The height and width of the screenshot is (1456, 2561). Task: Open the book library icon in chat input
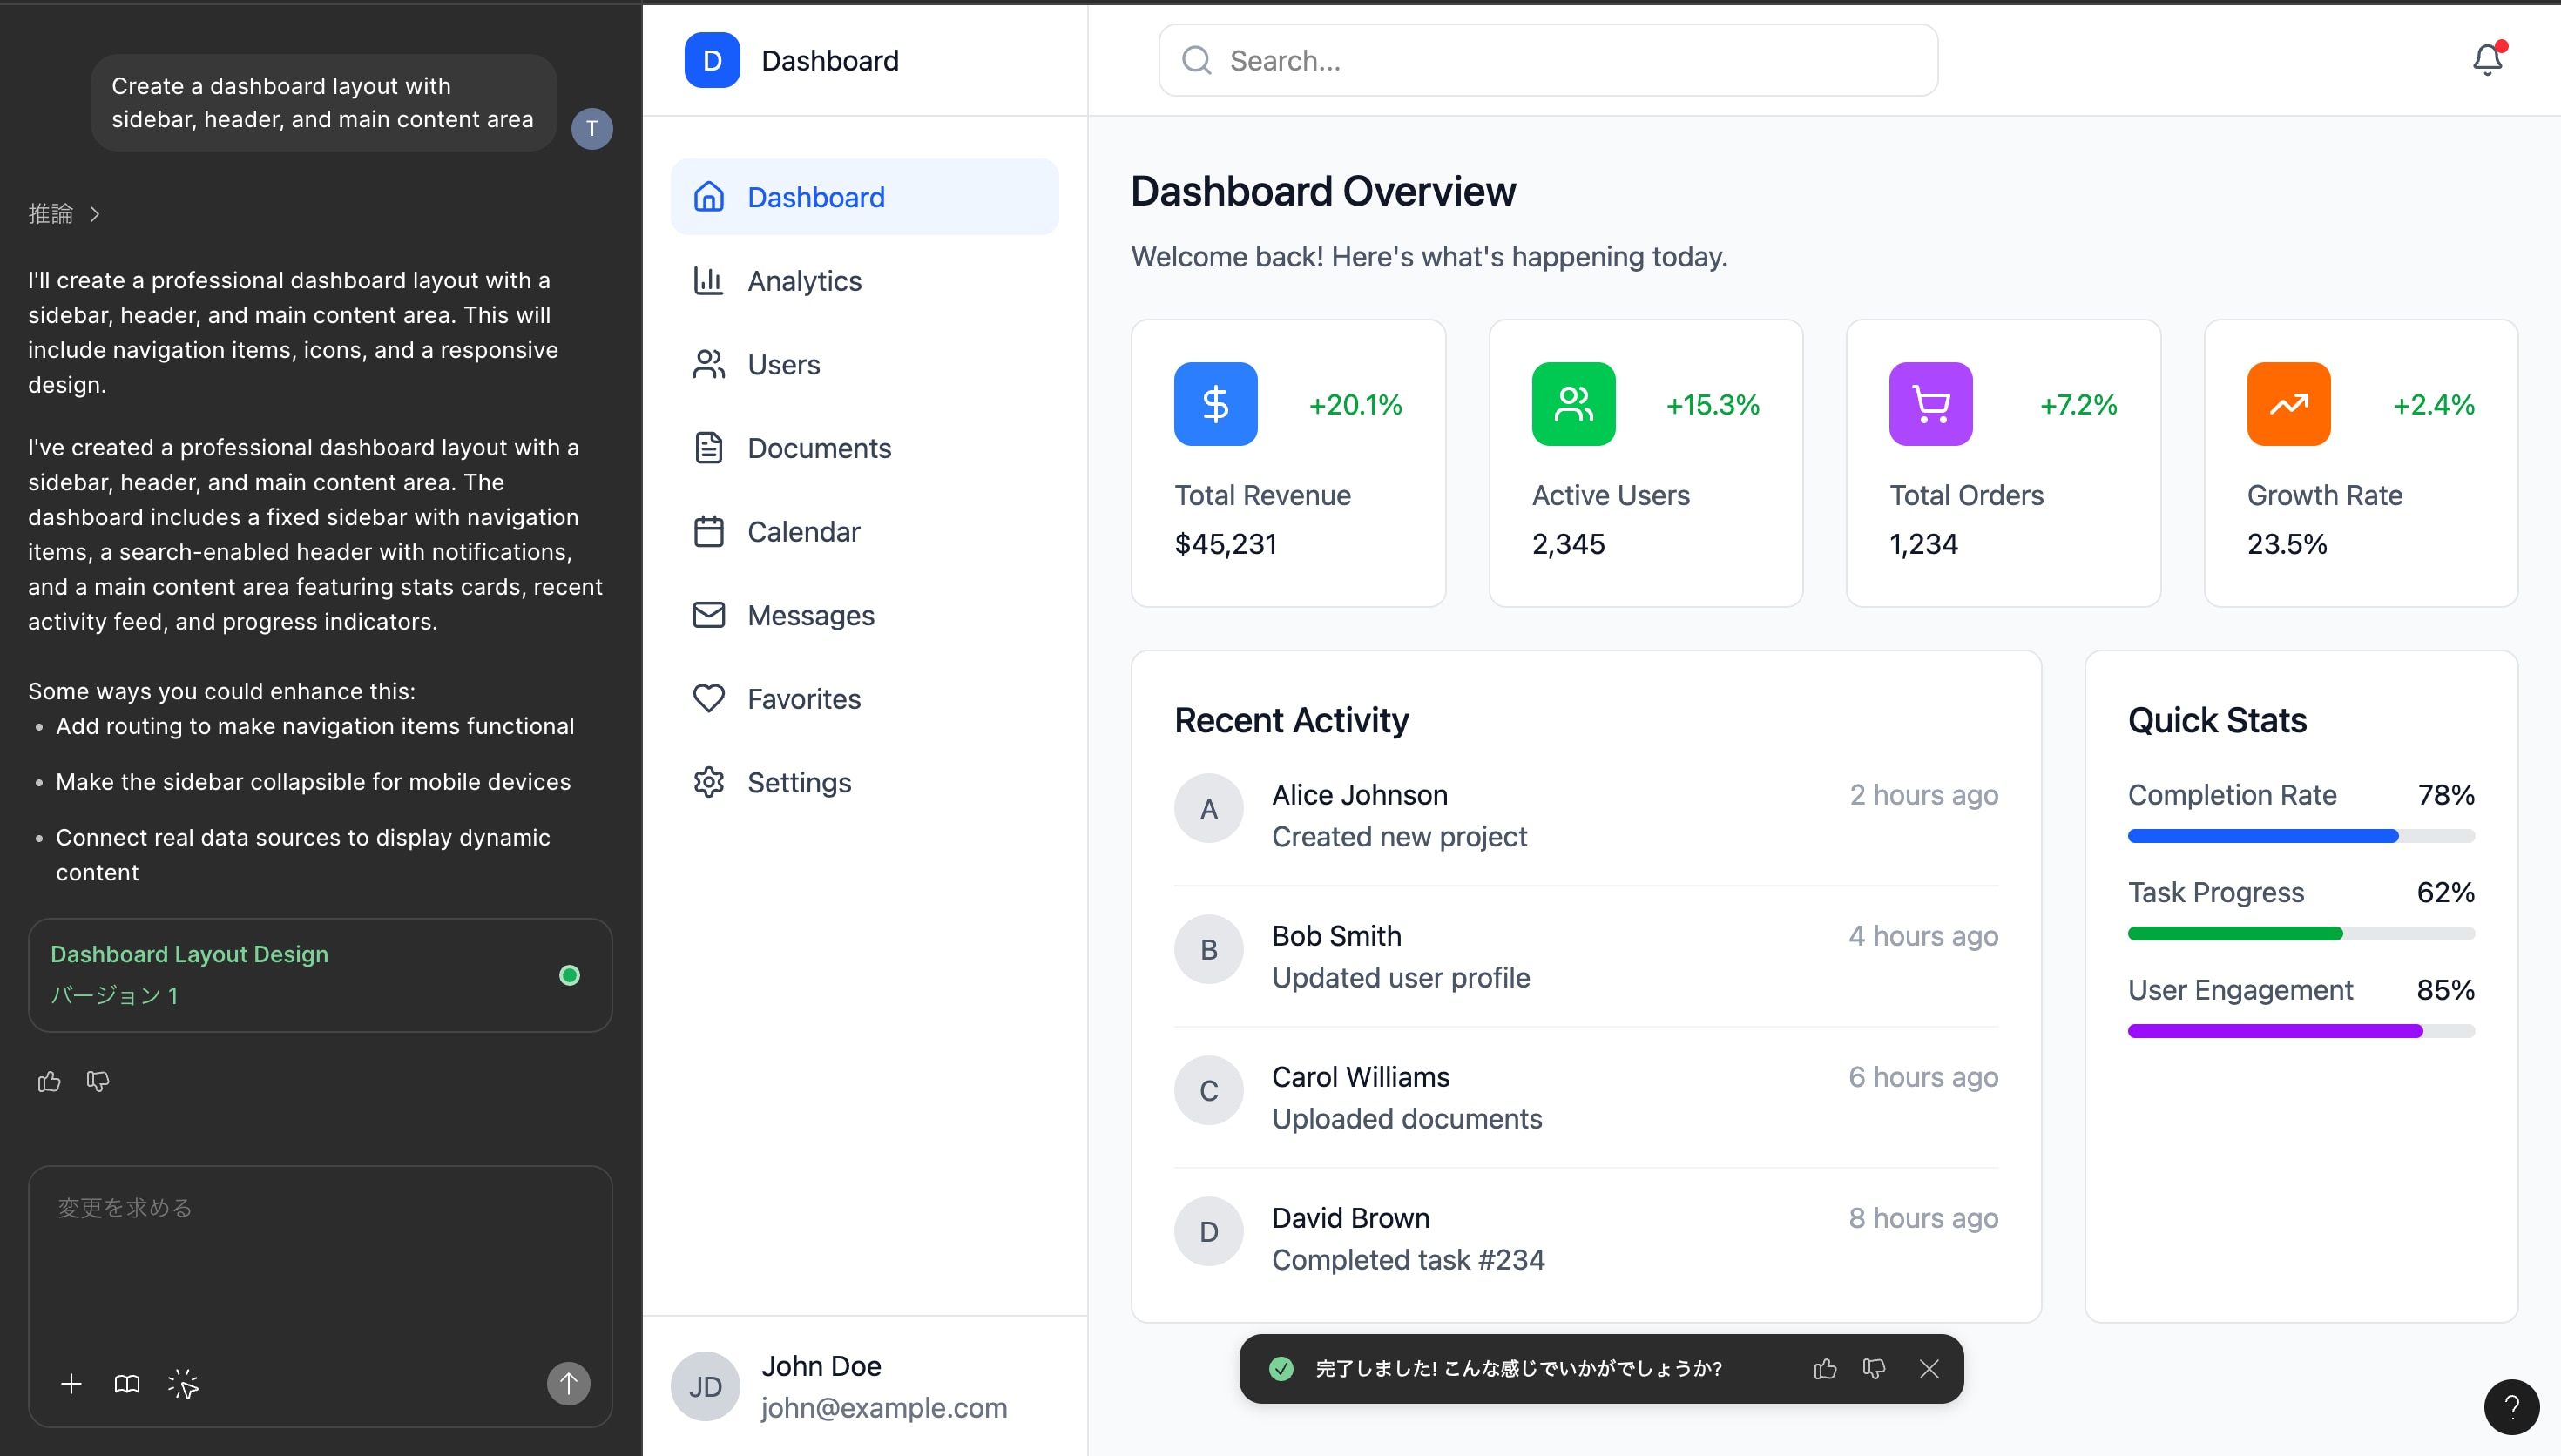click(127, 1383)
